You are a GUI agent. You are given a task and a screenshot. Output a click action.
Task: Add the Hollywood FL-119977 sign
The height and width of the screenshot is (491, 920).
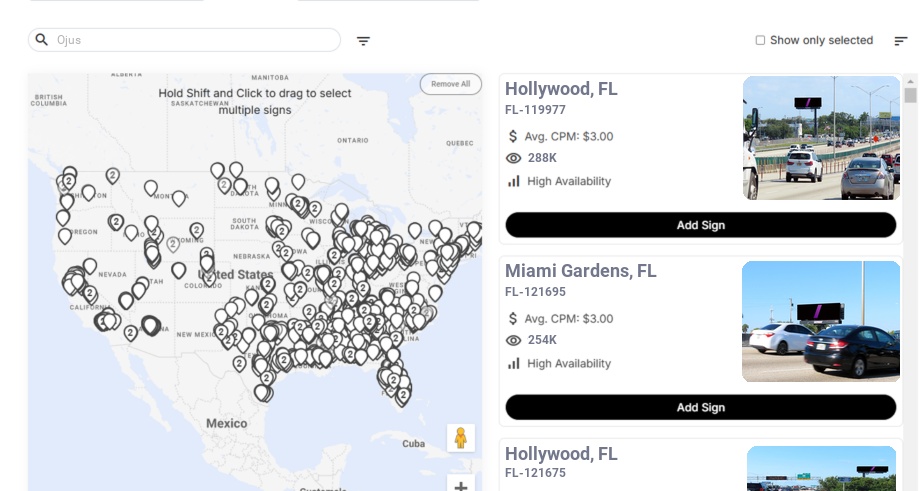(x=700, y=225)
